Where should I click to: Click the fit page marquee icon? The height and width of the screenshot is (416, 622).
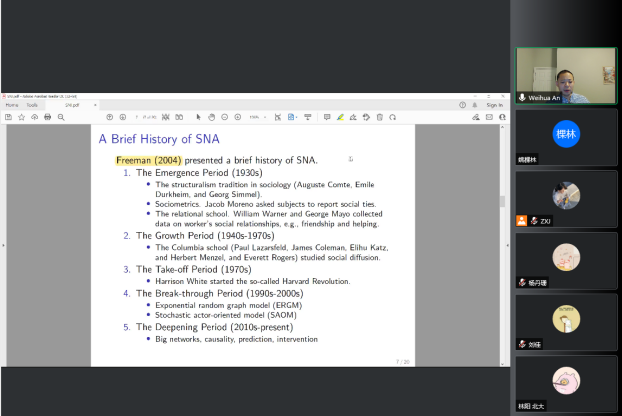tap(278, 117)
